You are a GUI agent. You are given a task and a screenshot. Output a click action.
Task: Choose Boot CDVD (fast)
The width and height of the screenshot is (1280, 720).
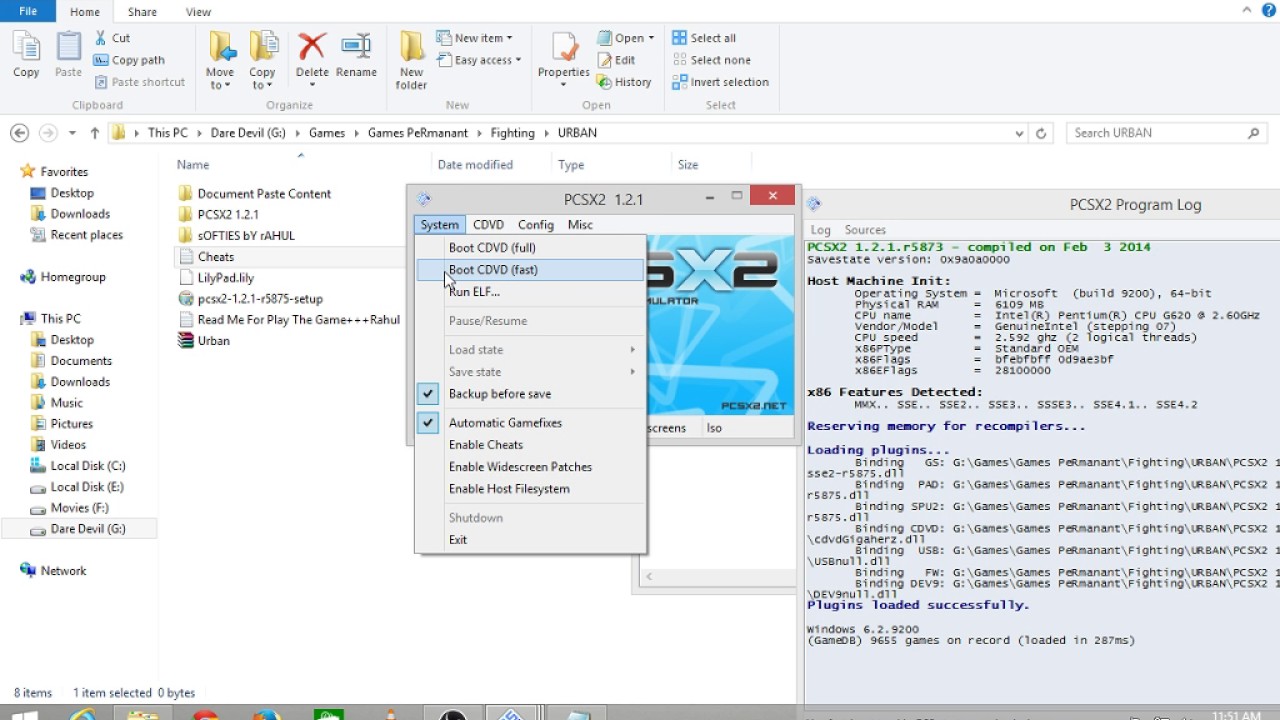point(530,270)
